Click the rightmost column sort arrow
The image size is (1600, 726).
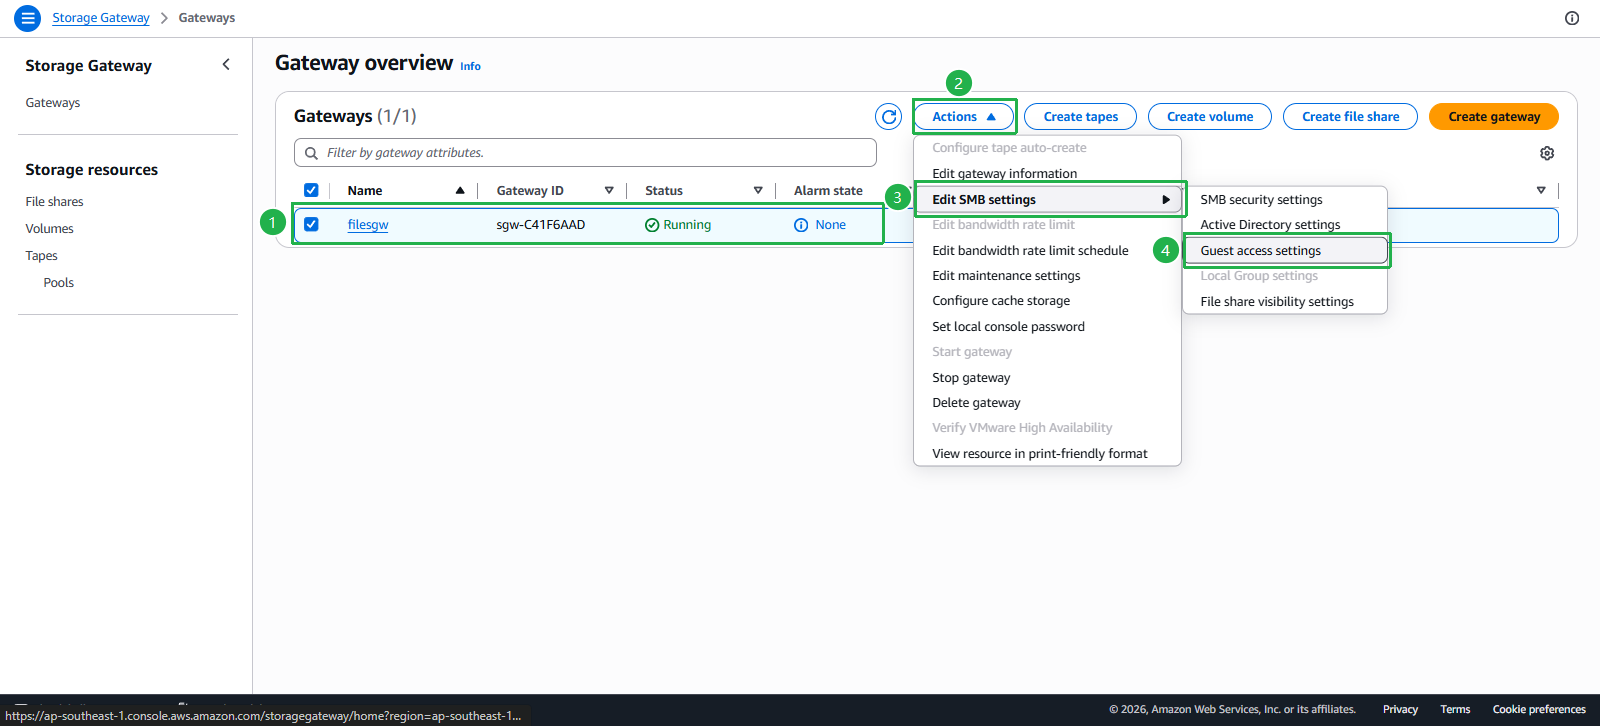click(x=1541, y=190)
